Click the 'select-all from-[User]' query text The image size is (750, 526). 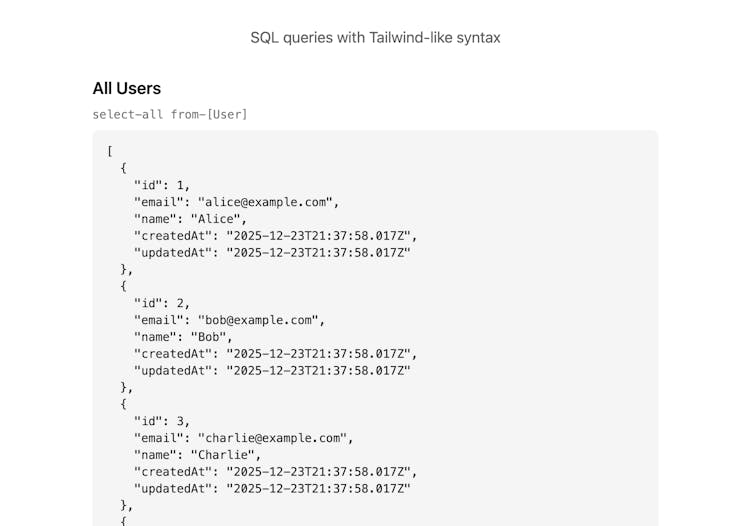coord(170,114)
